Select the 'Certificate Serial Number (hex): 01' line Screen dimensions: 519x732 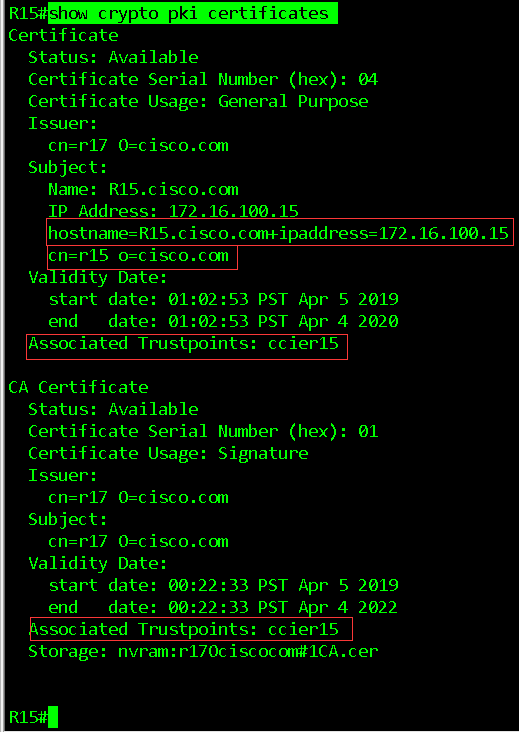pyautogui.click(x=203, y=431)
